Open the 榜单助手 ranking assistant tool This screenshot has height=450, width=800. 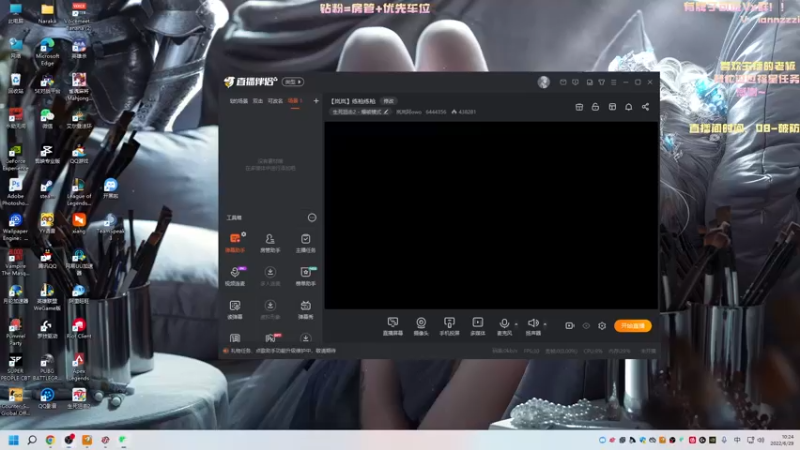pos(305,276)
